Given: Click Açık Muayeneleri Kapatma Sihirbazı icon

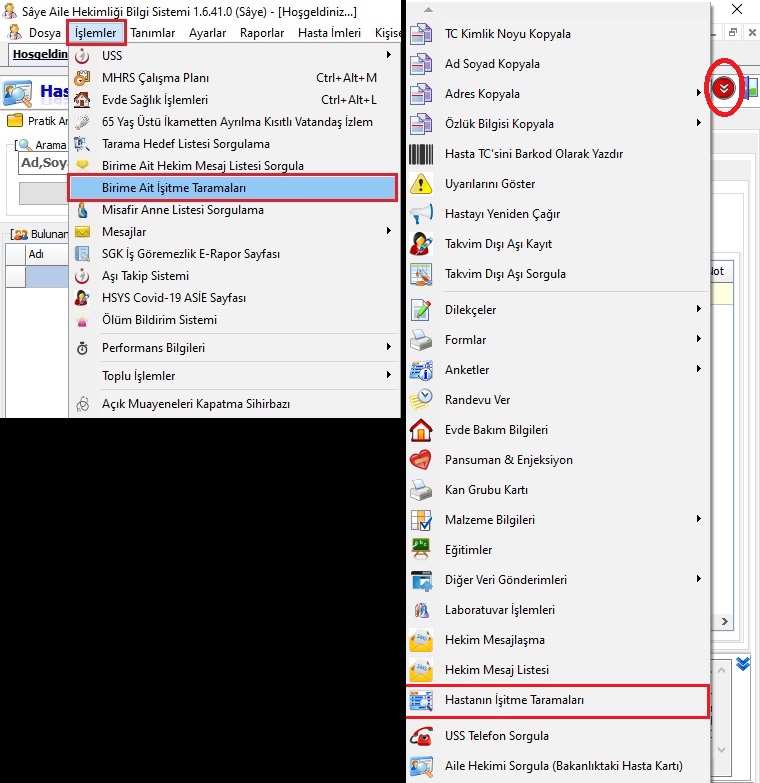Looking at the screenshot, I should (x=82, y=403).
